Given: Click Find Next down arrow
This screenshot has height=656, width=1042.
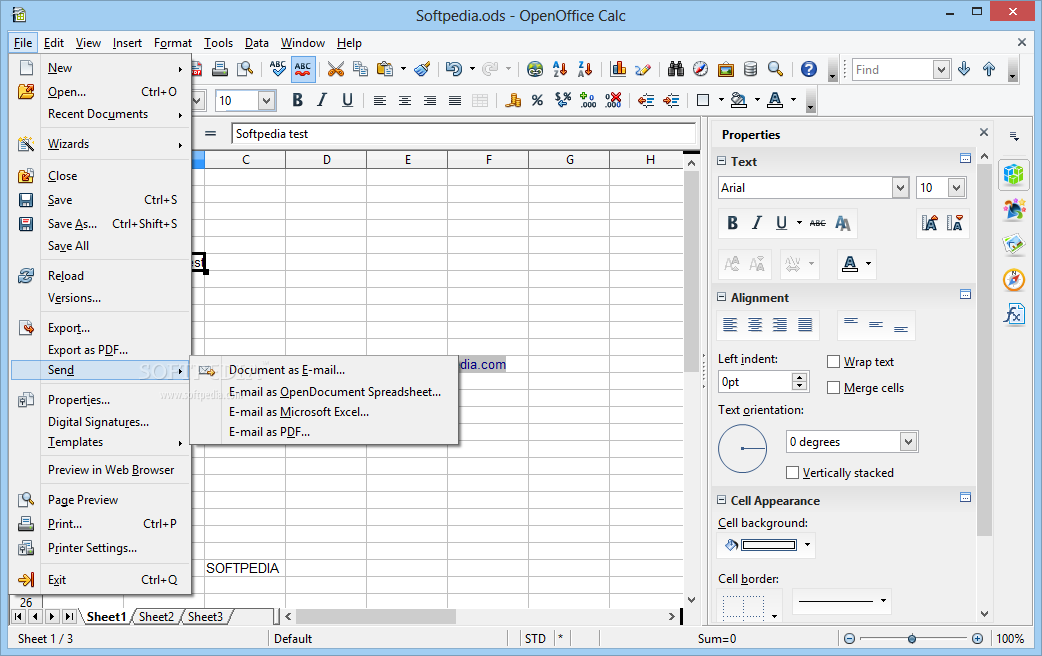Looking at the screenshot, I should tap(964, 69).
